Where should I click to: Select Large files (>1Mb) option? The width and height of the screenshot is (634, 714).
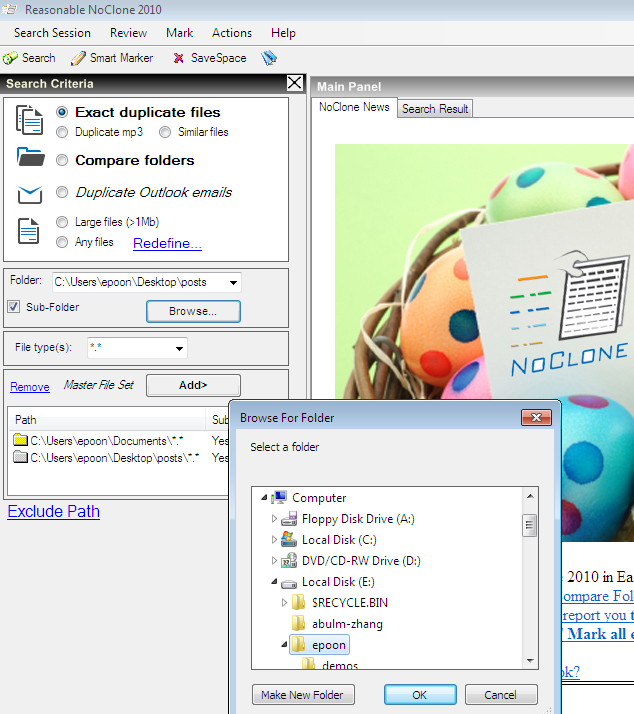pyautogui.click(x=62, y=222)
